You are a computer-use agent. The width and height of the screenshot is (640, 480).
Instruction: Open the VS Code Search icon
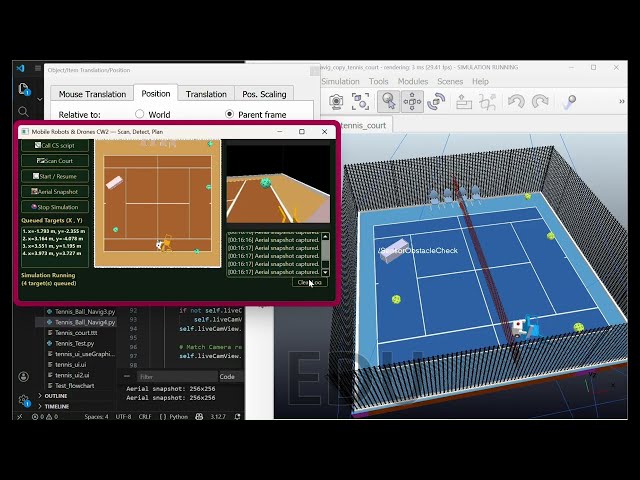pos(23,111)
